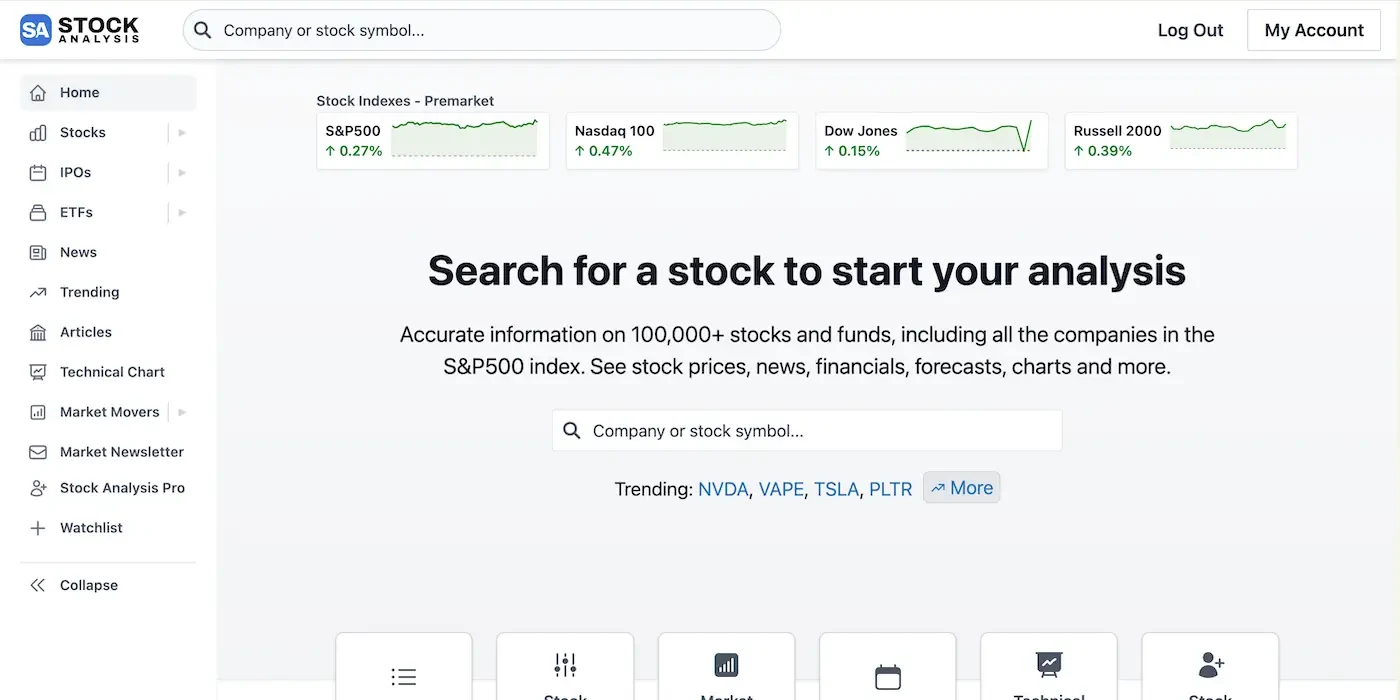
Task: Open the Russell 2000 index card
Action: click(1181, 141)
